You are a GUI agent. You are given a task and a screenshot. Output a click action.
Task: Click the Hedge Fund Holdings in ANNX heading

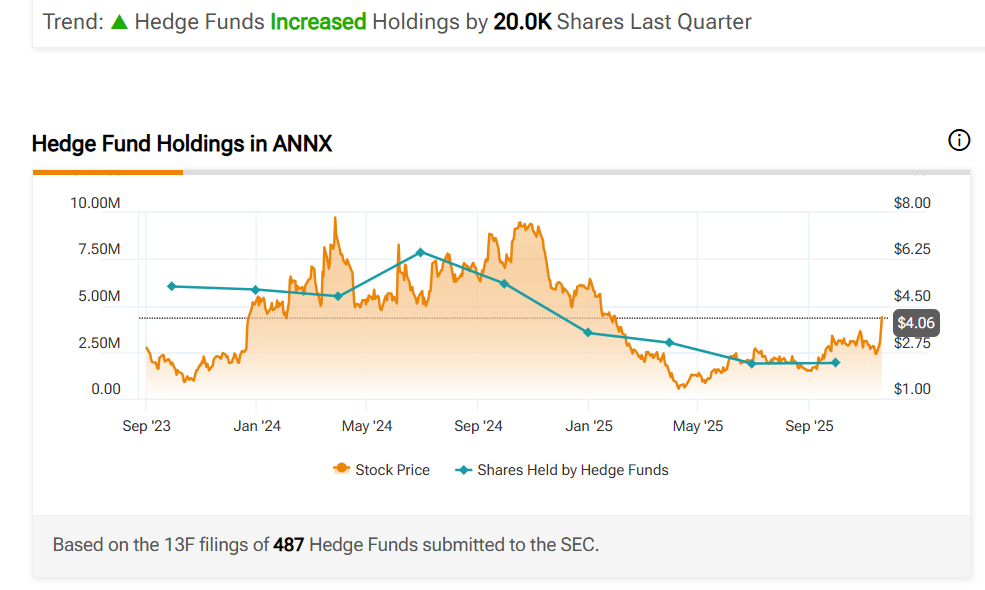tap(182, 144)
